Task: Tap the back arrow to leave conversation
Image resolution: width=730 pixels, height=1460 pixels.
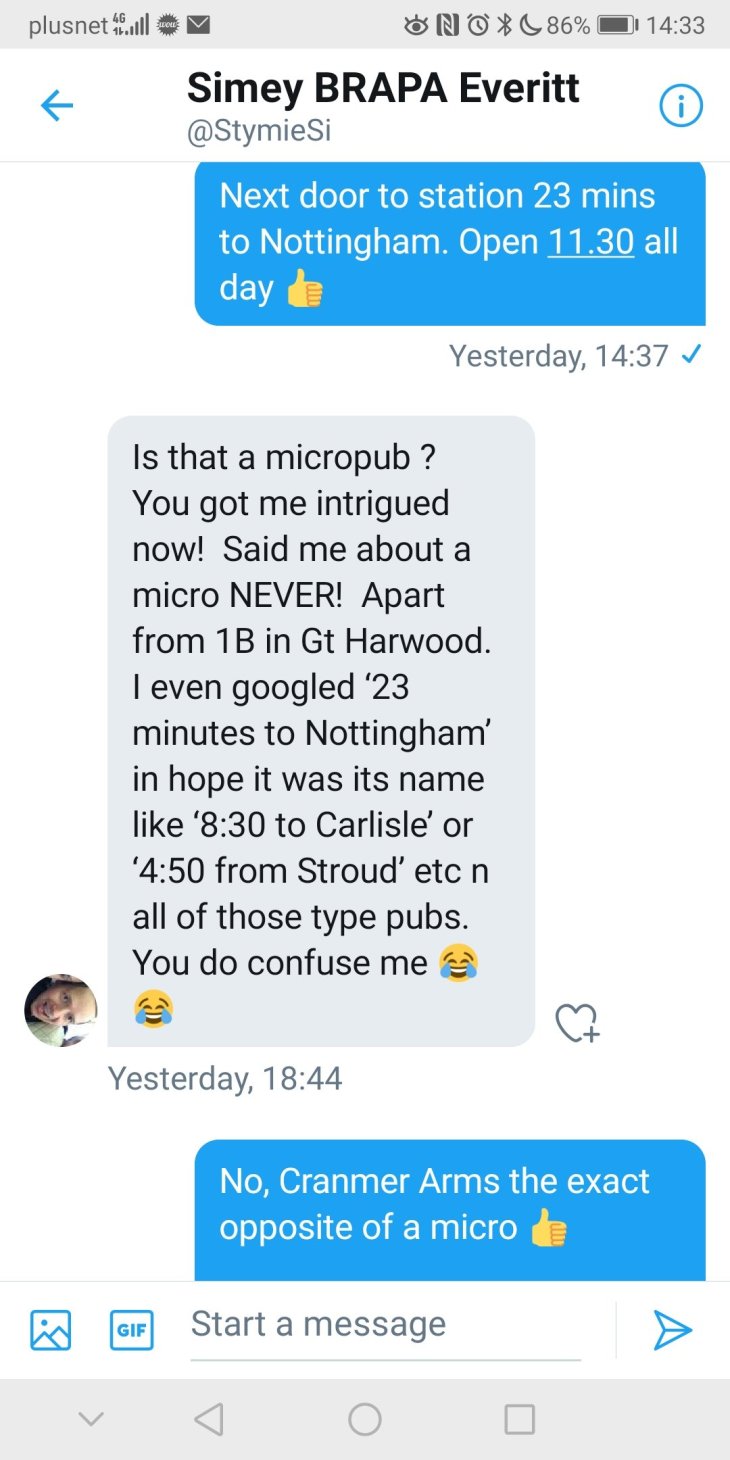Action: click(x=57, y=105)
